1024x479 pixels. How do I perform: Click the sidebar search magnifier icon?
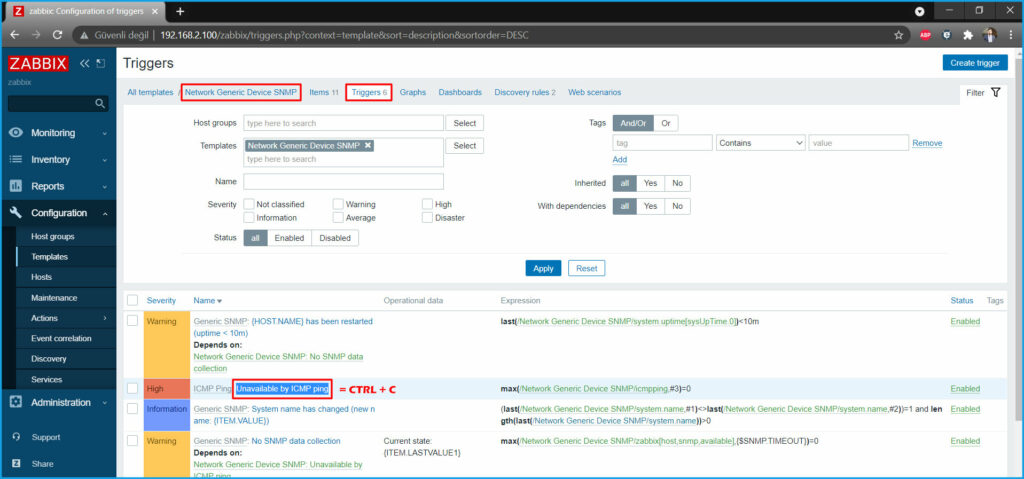(x=100, y=103)
